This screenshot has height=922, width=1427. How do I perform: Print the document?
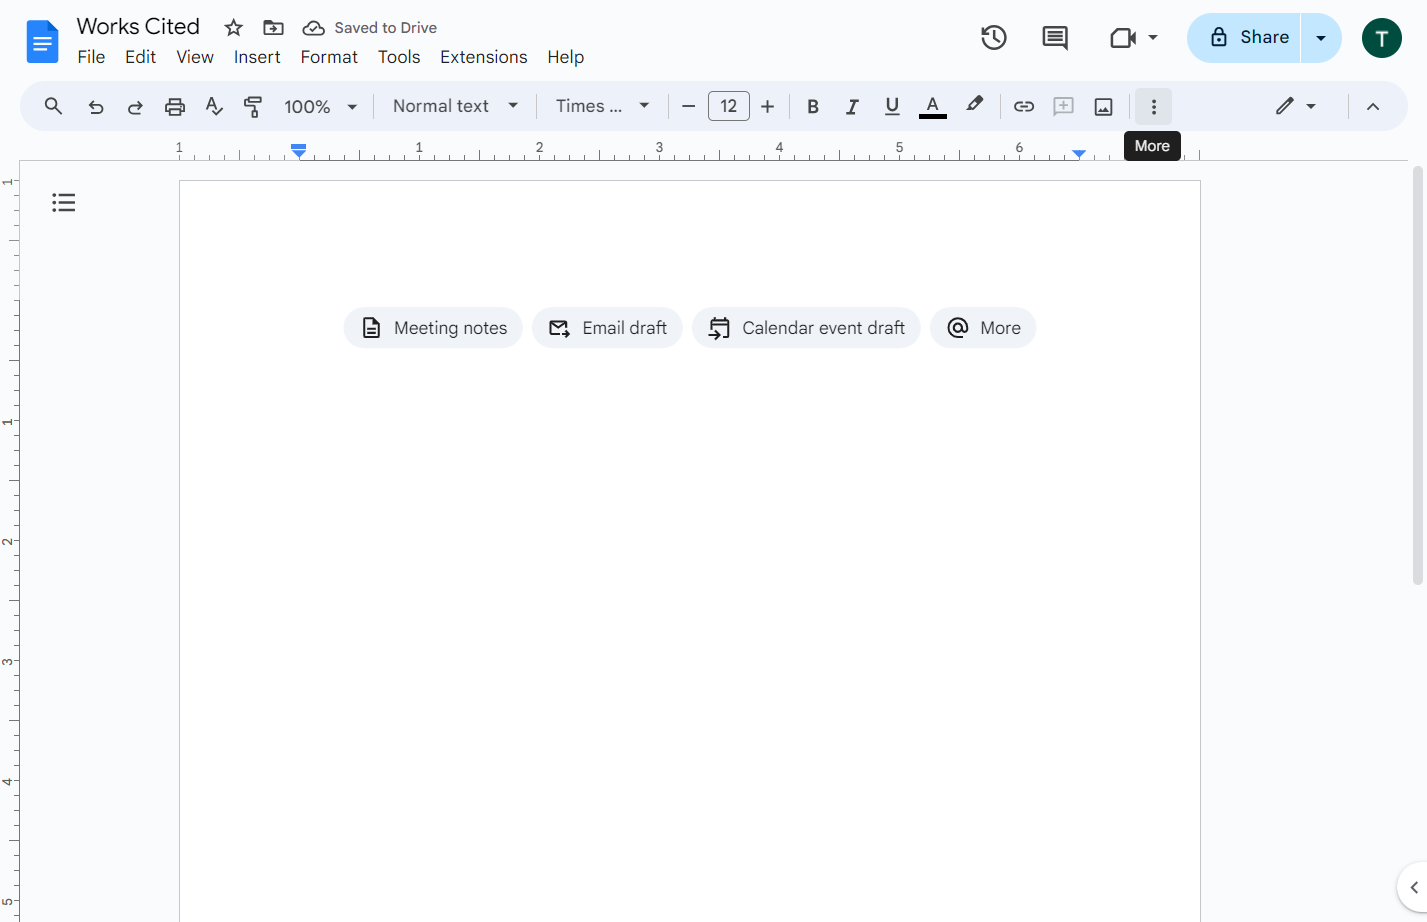[175, 107]
